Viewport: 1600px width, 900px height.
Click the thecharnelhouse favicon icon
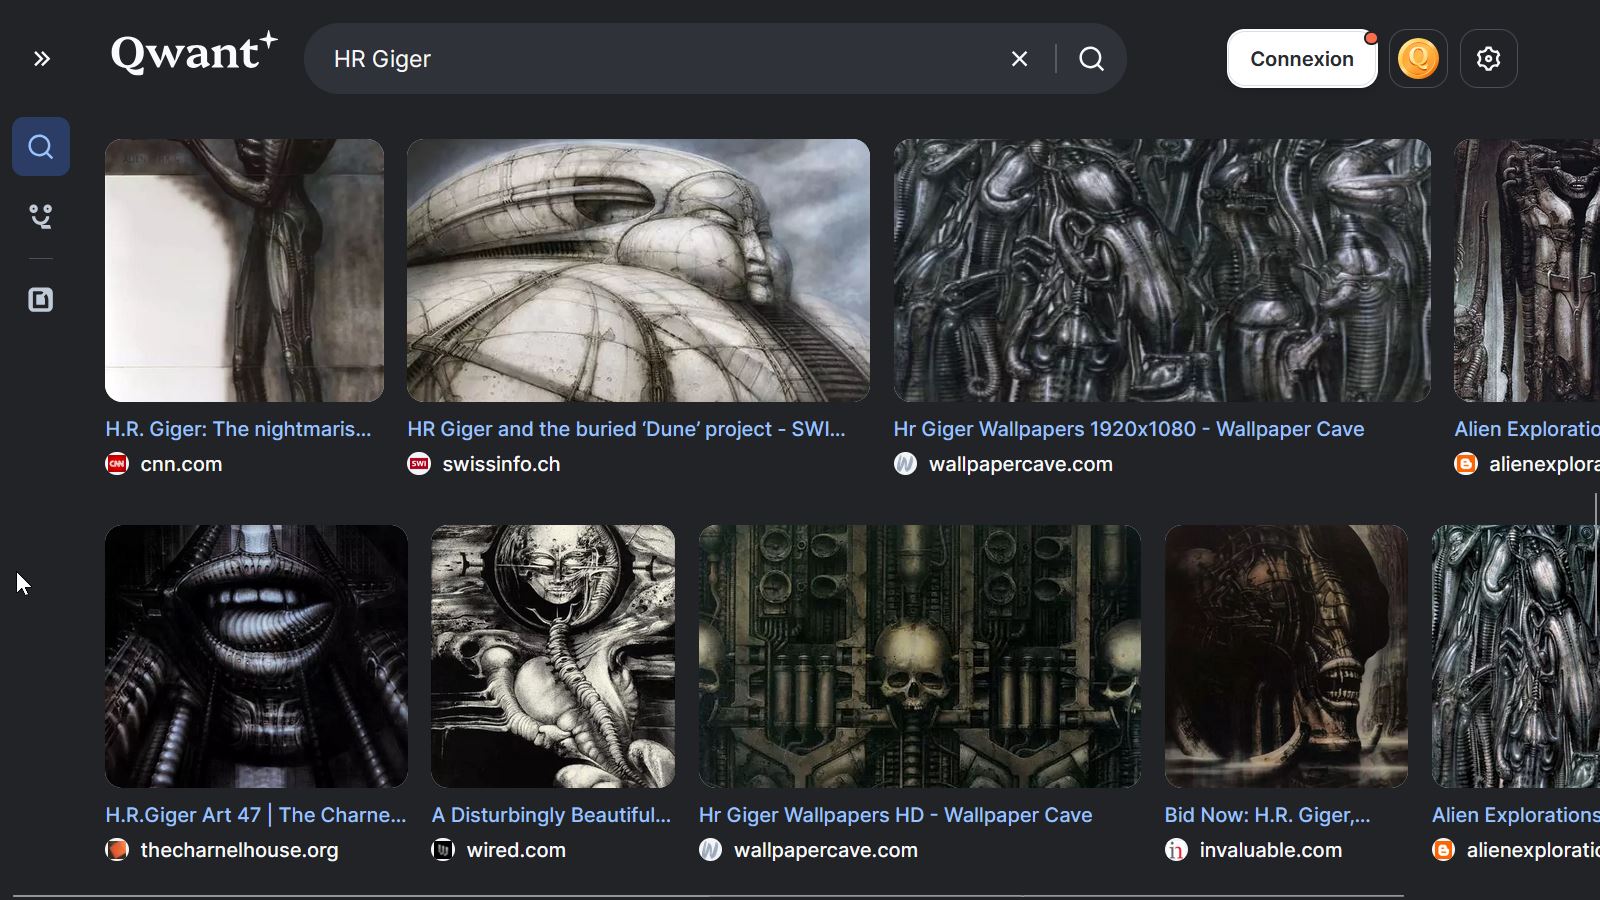pos(117,850)
